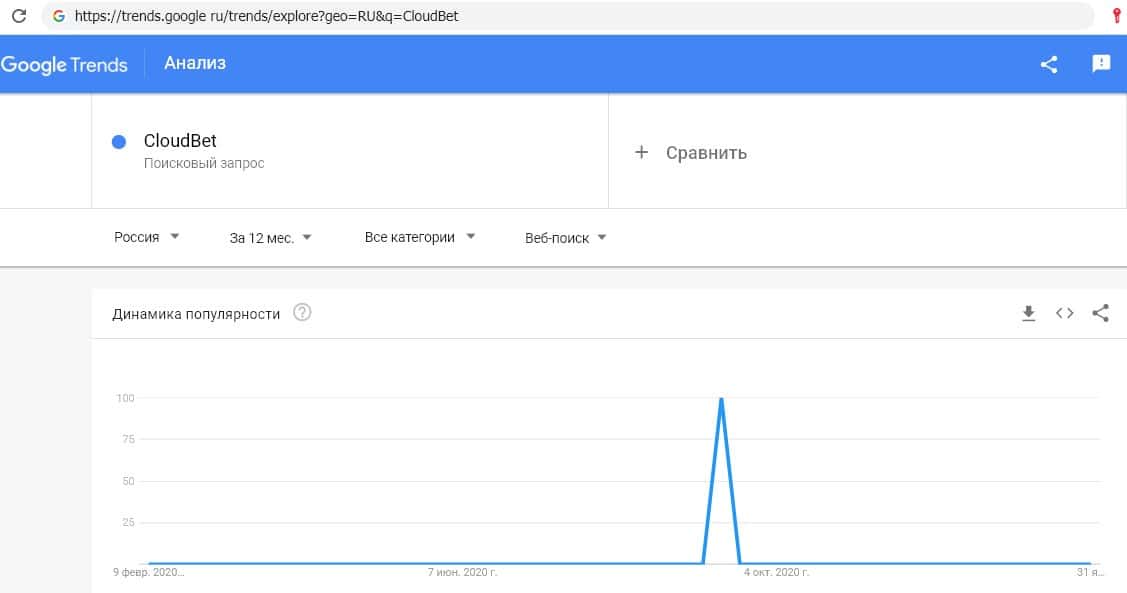The image size is (1127, 593).
Task: Download the chart data as CSV
Action: (x=1028, y=313)
